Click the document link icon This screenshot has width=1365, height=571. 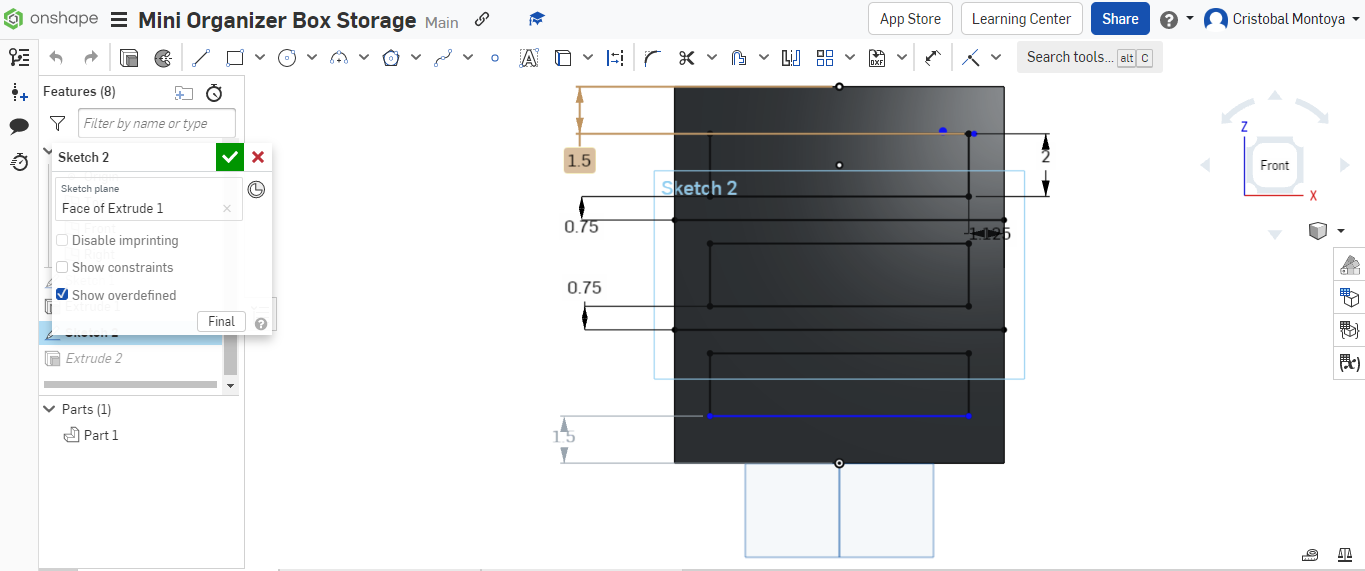[482, 19]
